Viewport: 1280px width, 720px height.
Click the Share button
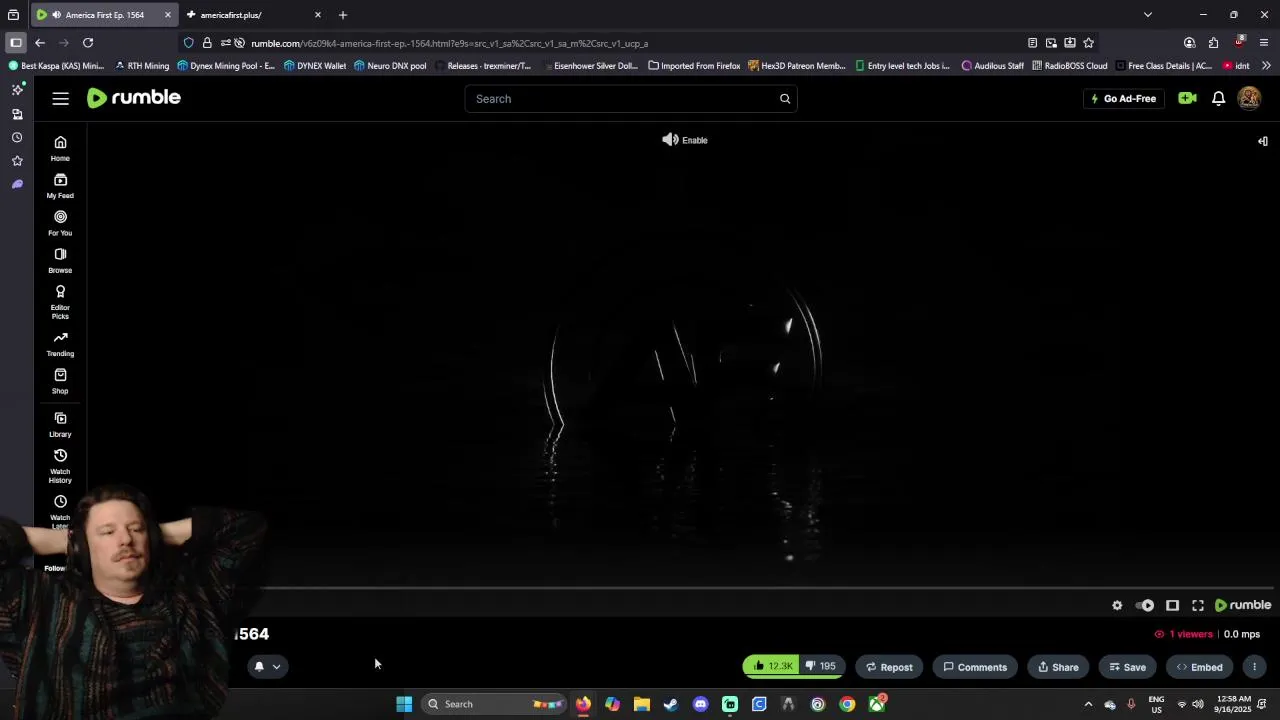(x=1058, y=667)
